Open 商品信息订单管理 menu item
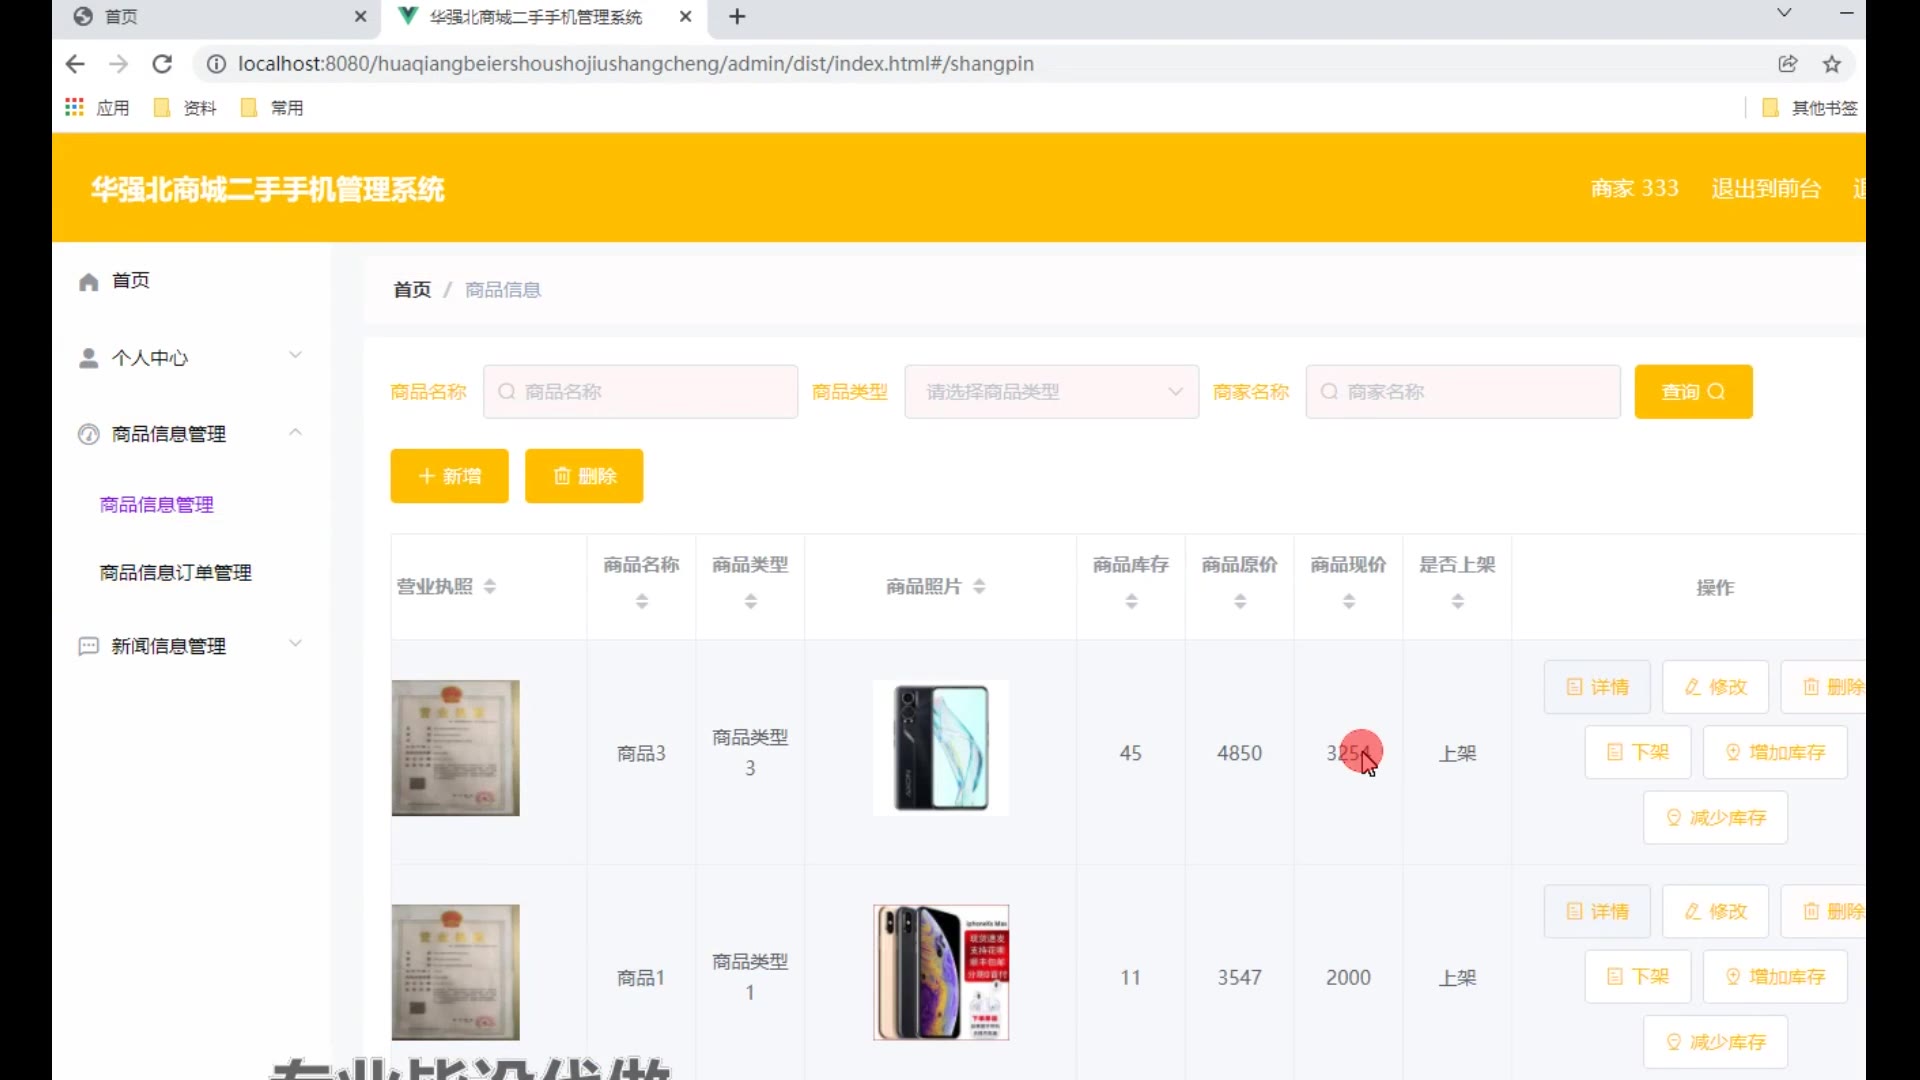Viewport: 1920px width, 1080px height. [176, 573]
